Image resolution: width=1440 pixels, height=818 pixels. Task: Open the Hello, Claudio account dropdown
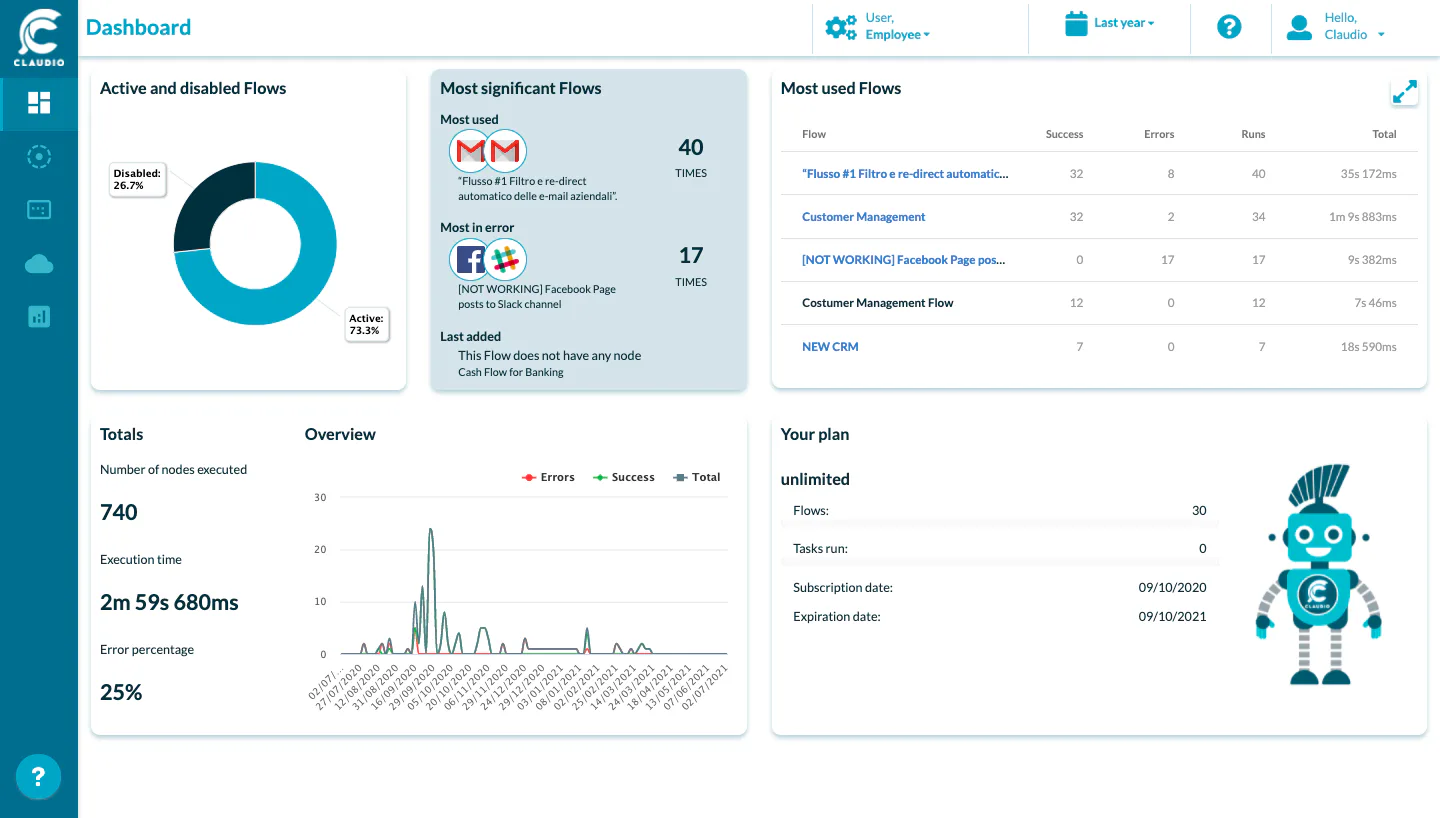tap(1354, 27)
